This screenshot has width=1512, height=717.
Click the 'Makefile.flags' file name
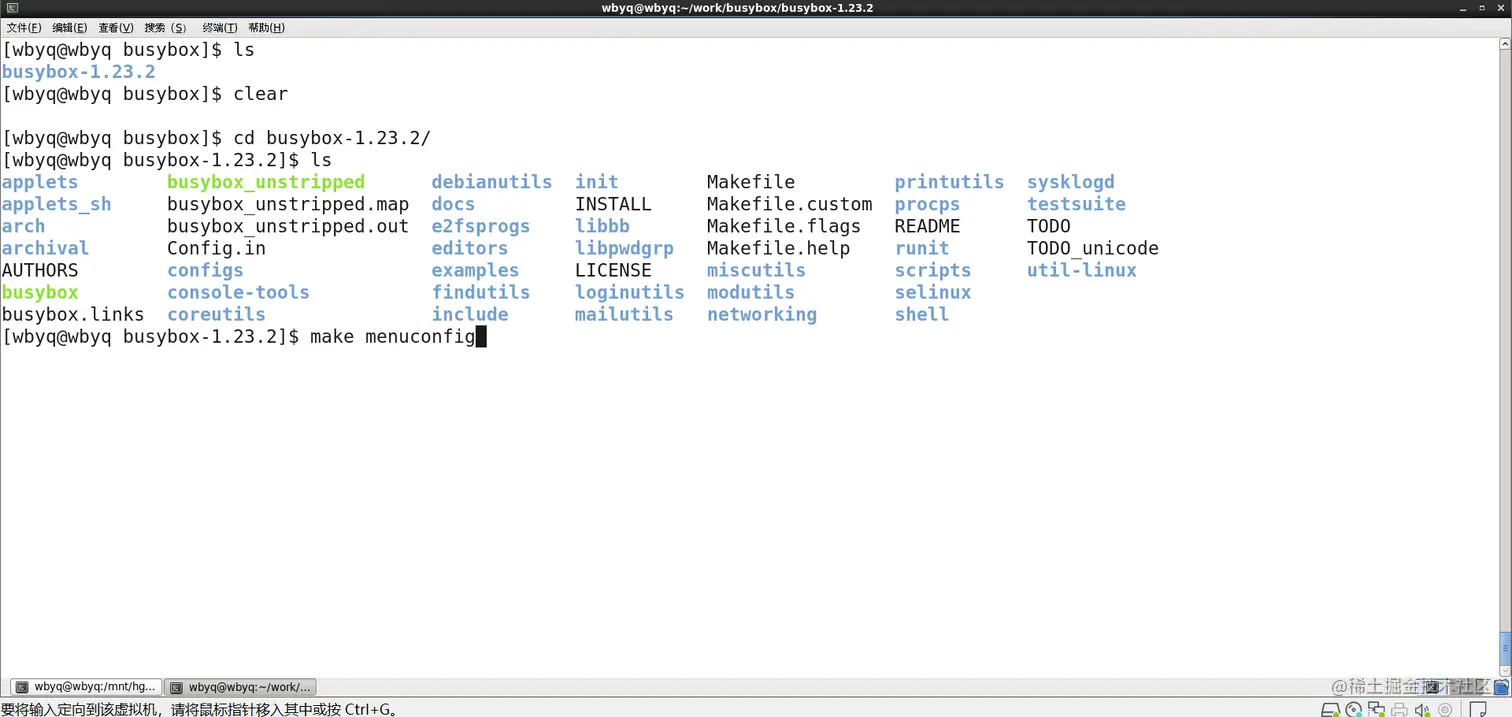tap(784, 226)
